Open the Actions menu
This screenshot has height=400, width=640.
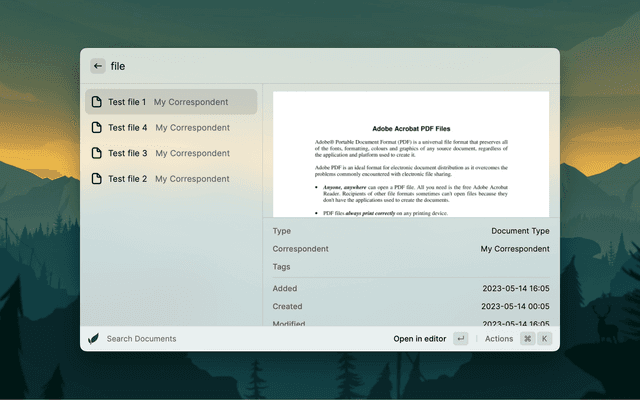499,339
